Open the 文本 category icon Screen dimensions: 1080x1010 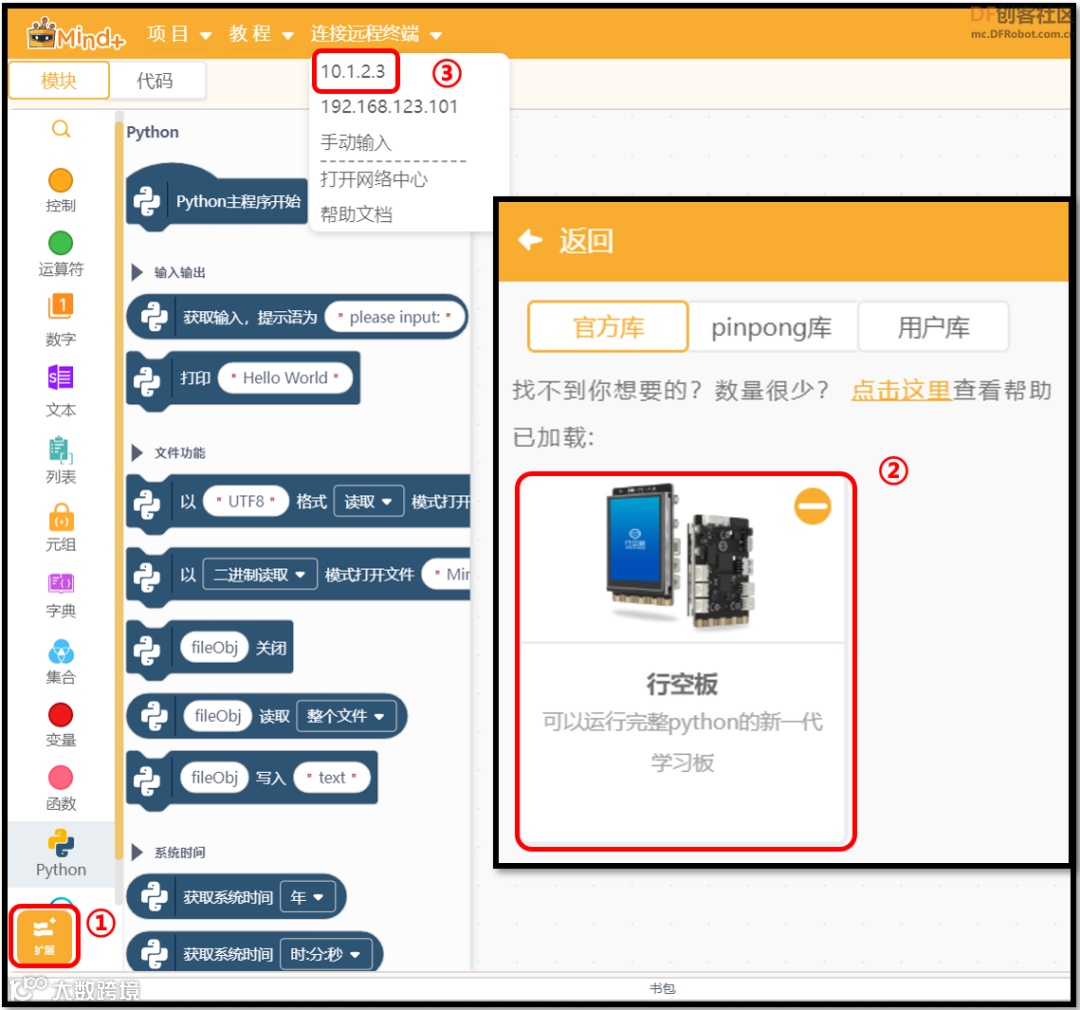coord(61,378)
